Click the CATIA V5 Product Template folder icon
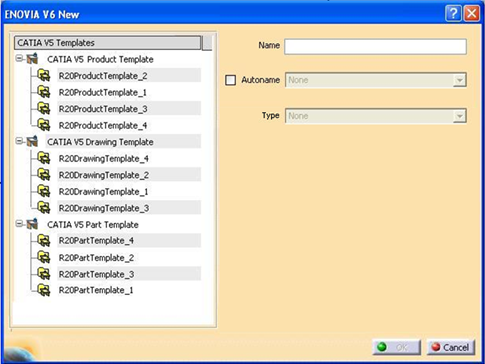 [32, 59]
